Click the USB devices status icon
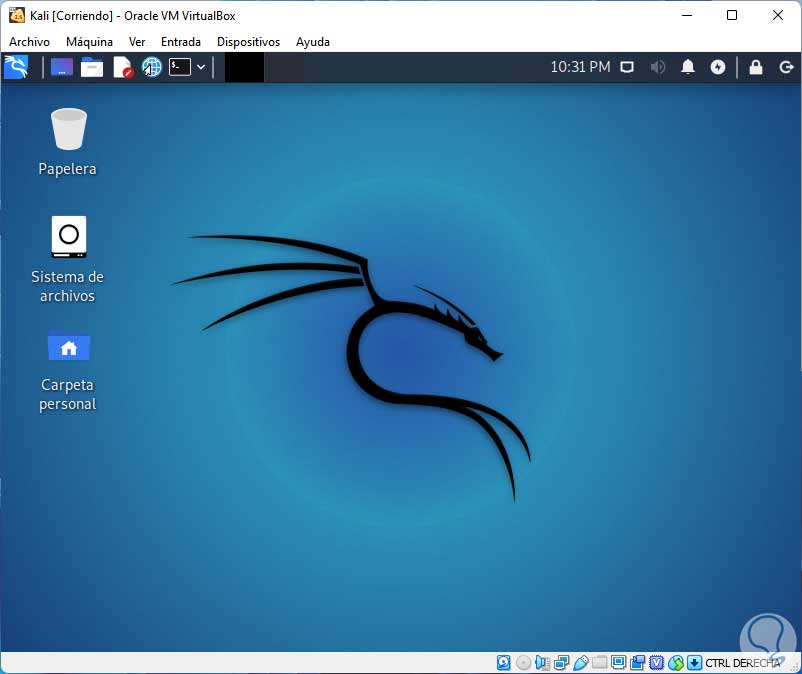Image resolution: width=802 pixels, height=674 pixels. coord(581,663)
